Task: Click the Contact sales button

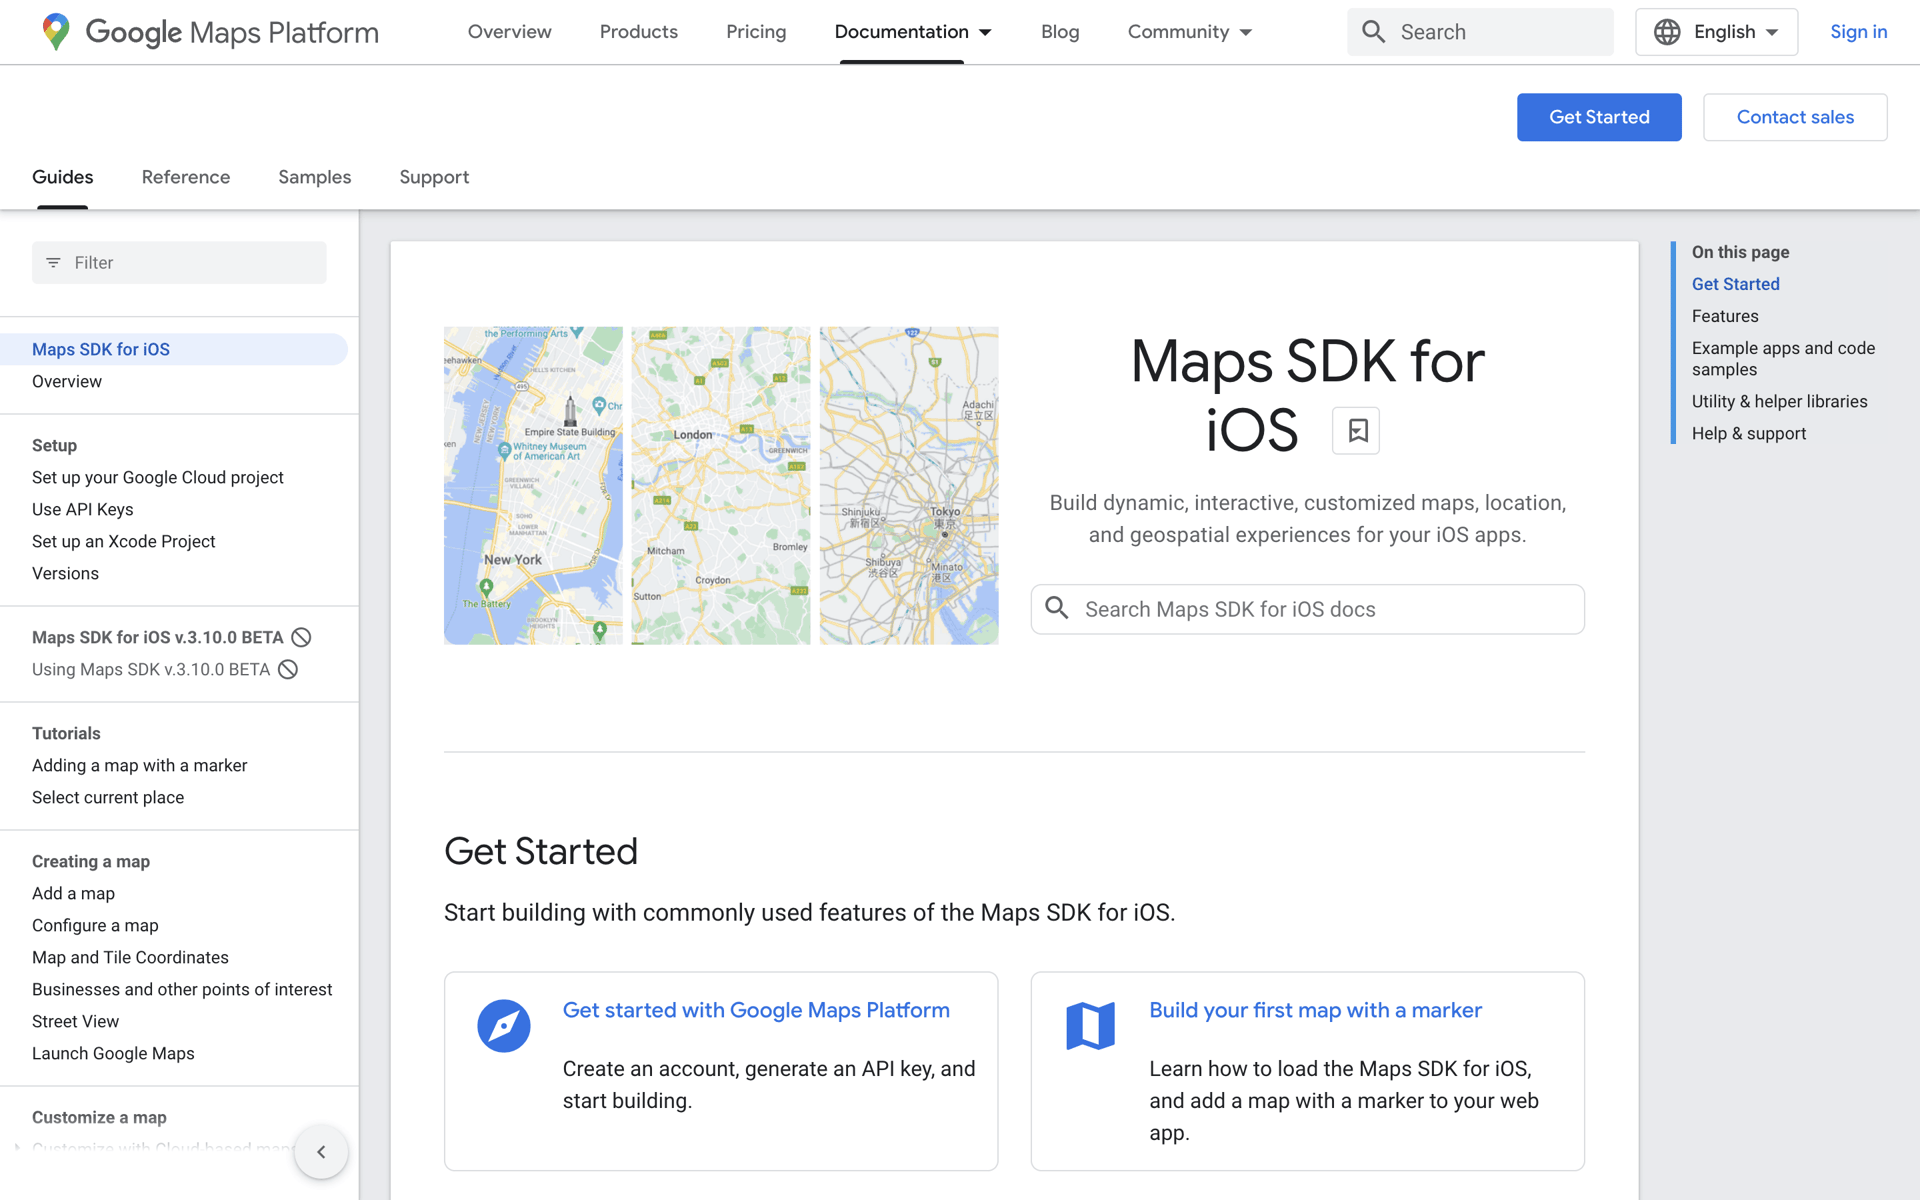Action: [1795, 117]
